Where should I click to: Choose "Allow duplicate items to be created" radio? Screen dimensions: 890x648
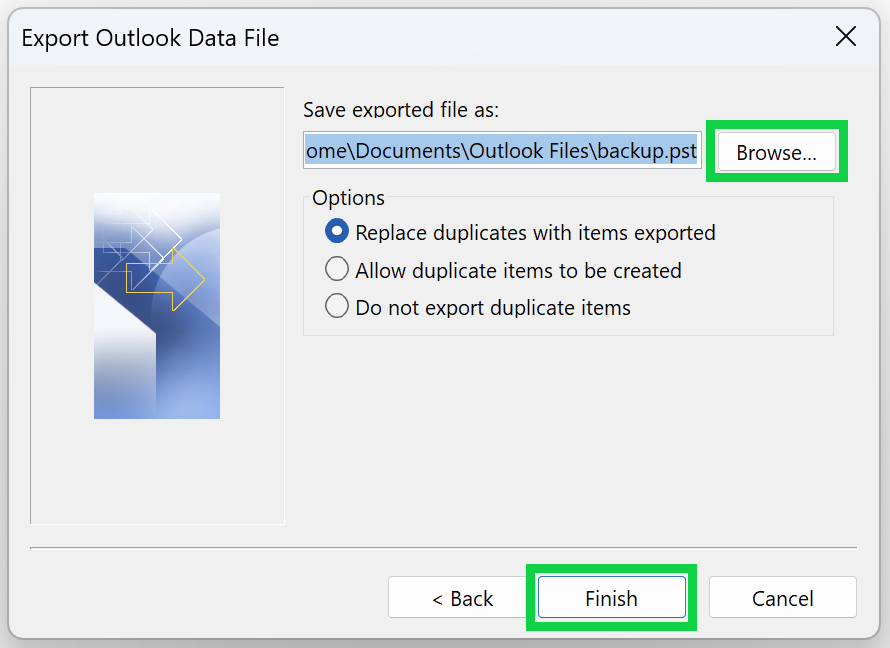tap(337, 270)
